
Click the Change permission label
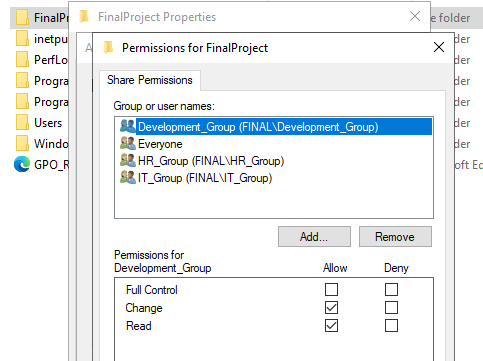pos(144,308)
